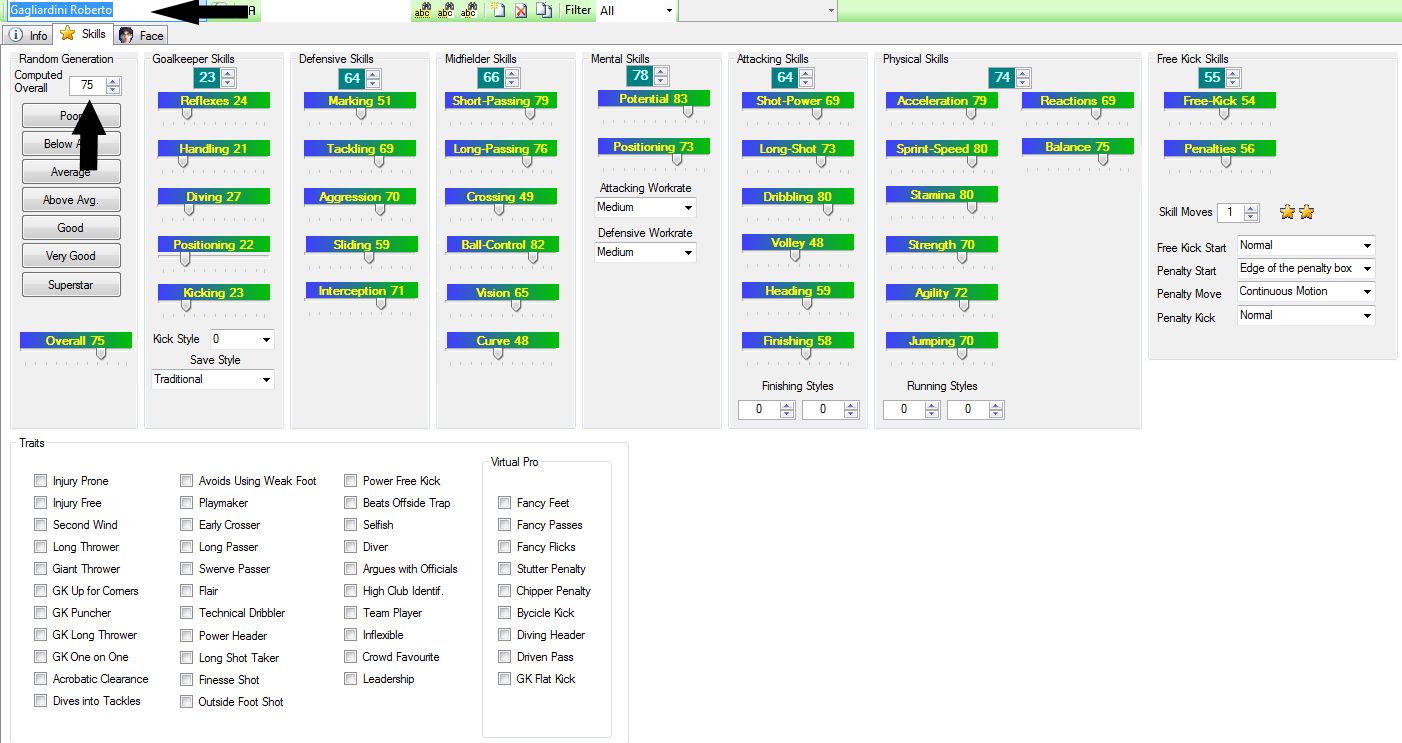
Task: Enable the Injury Prone trait
Action: click(x=40, y=481)
